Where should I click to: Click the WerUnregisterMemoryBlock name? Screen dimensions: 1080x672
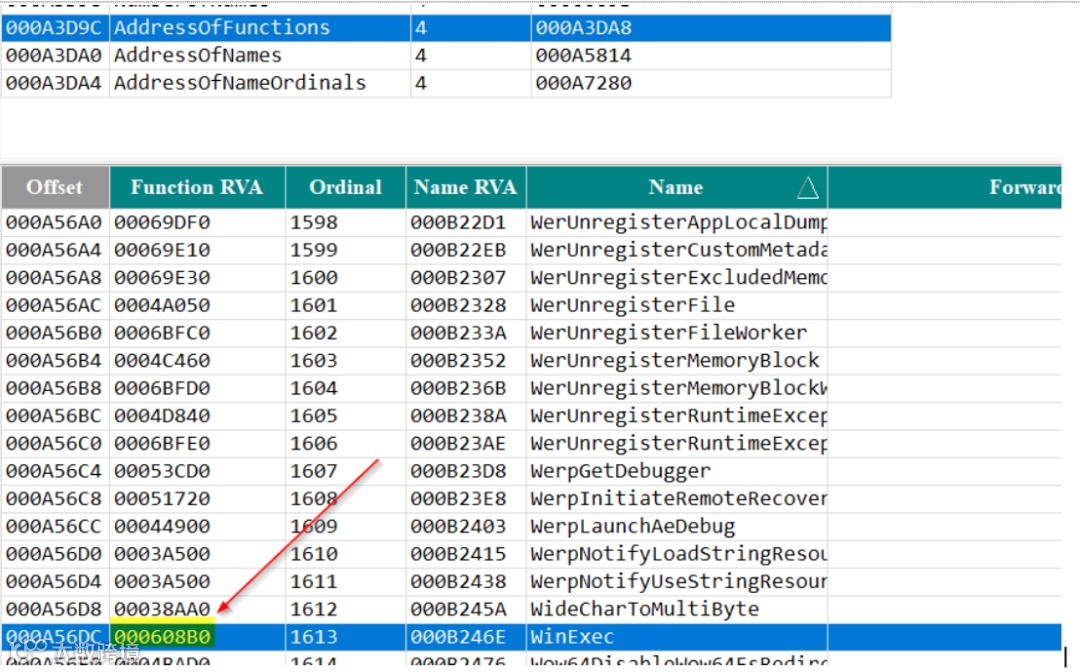coord(675,361)
